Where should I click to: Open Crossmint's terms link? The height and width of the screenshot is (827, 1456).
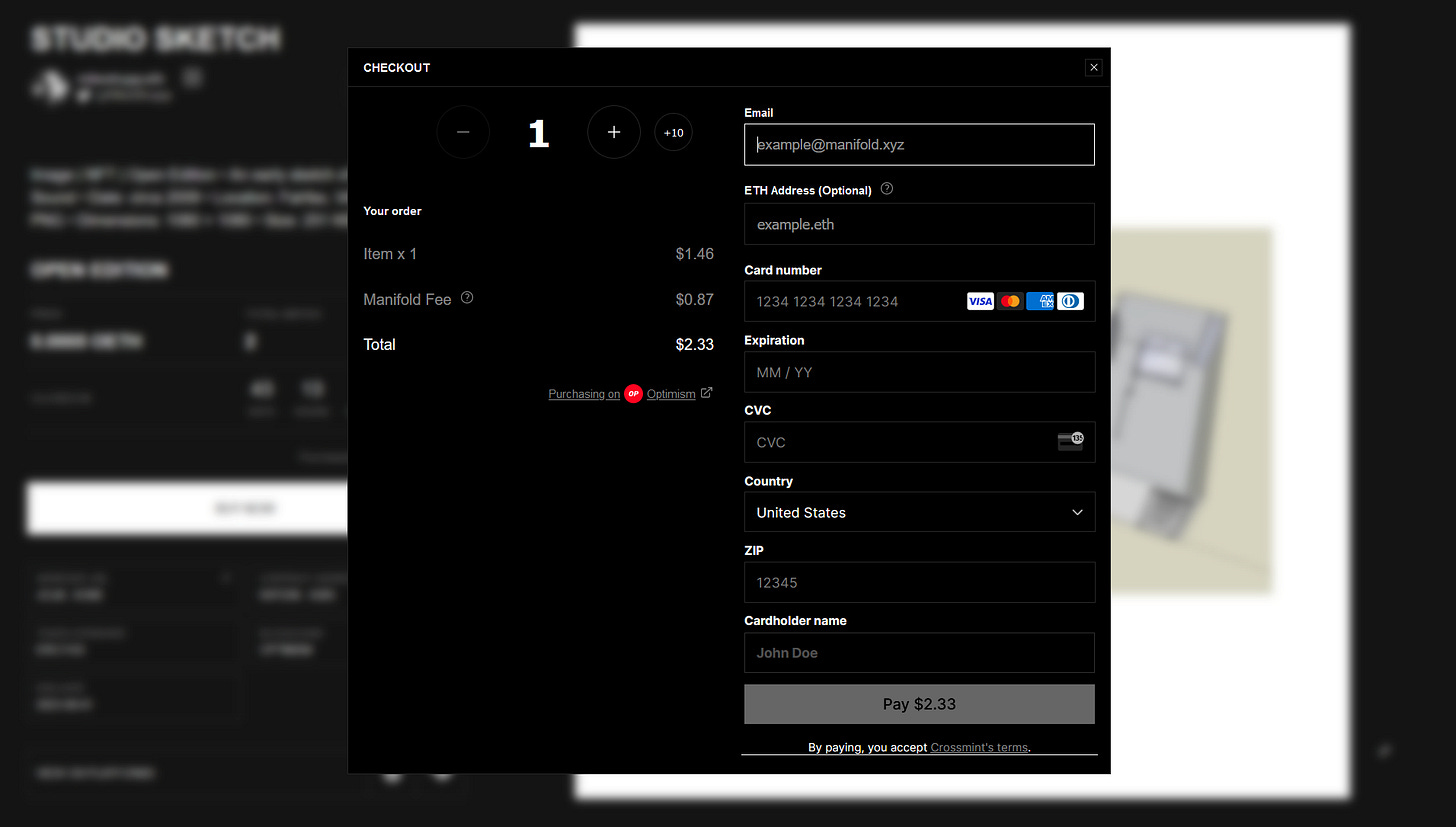[979, 747]
